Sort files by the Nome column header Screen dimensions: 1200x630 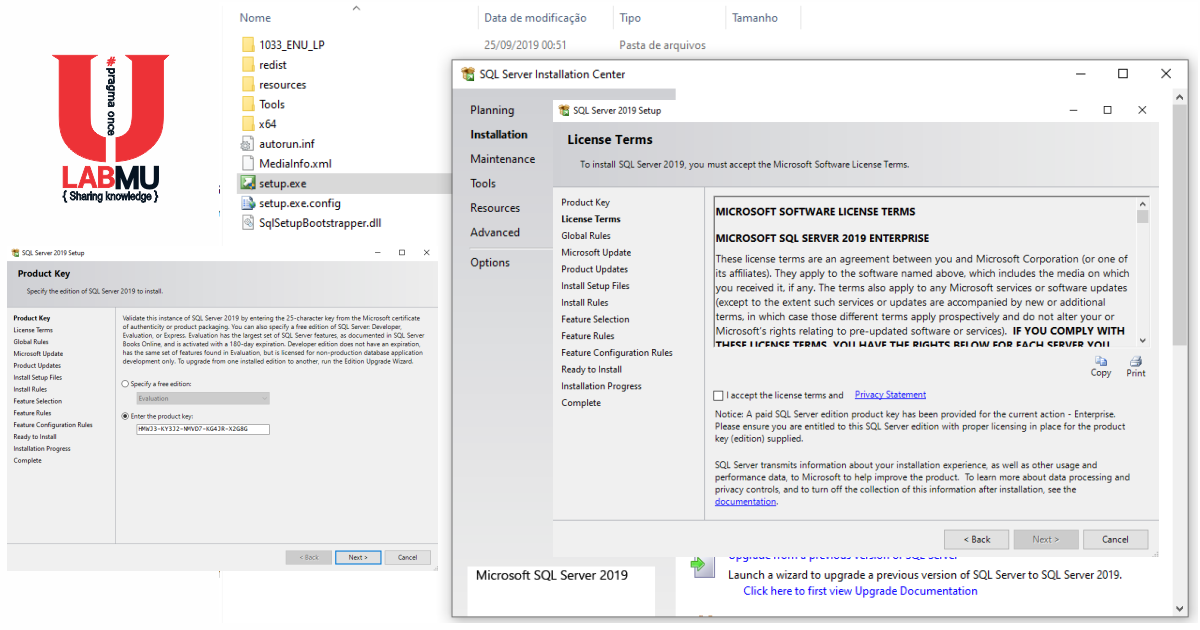[x=255, y=18]
